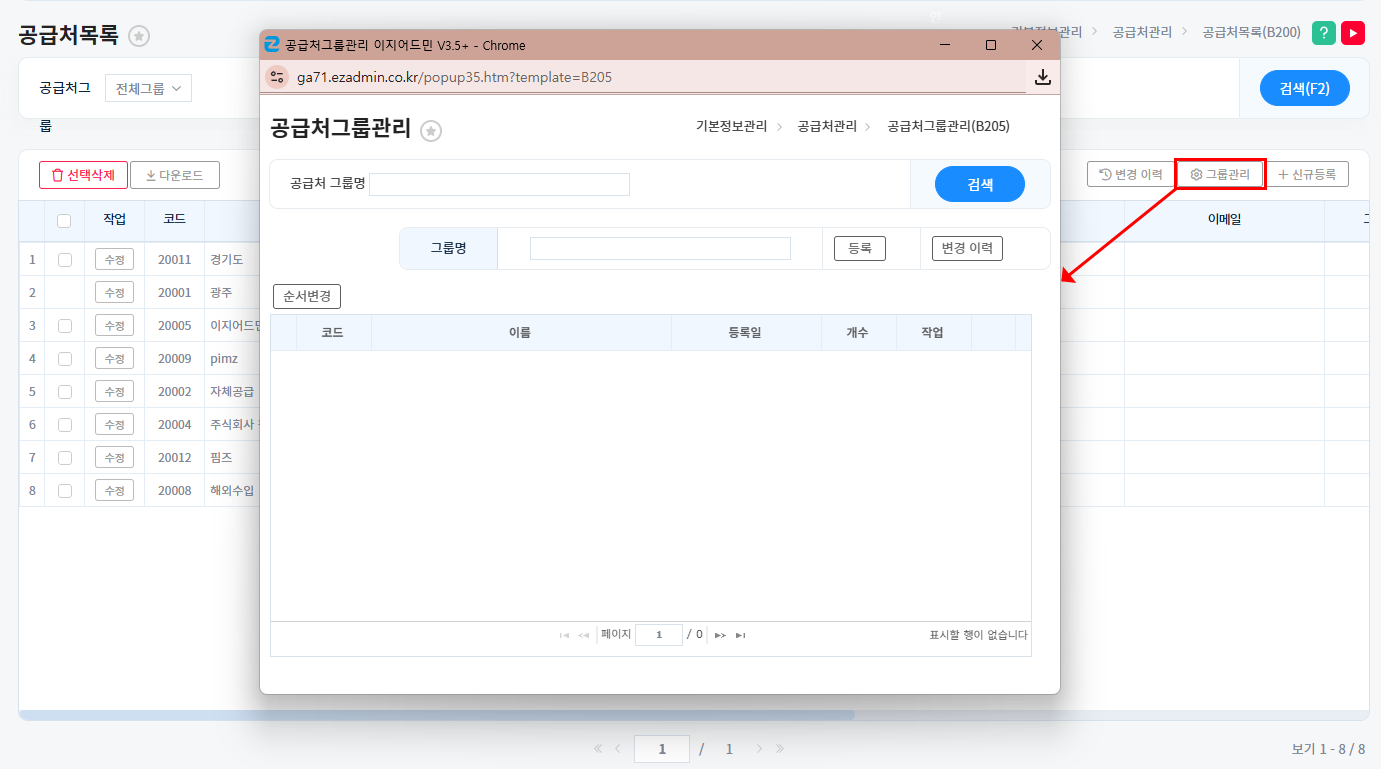
Task: Click the favorite star next to 공급처그룹관리
Action: pos(431,131)
